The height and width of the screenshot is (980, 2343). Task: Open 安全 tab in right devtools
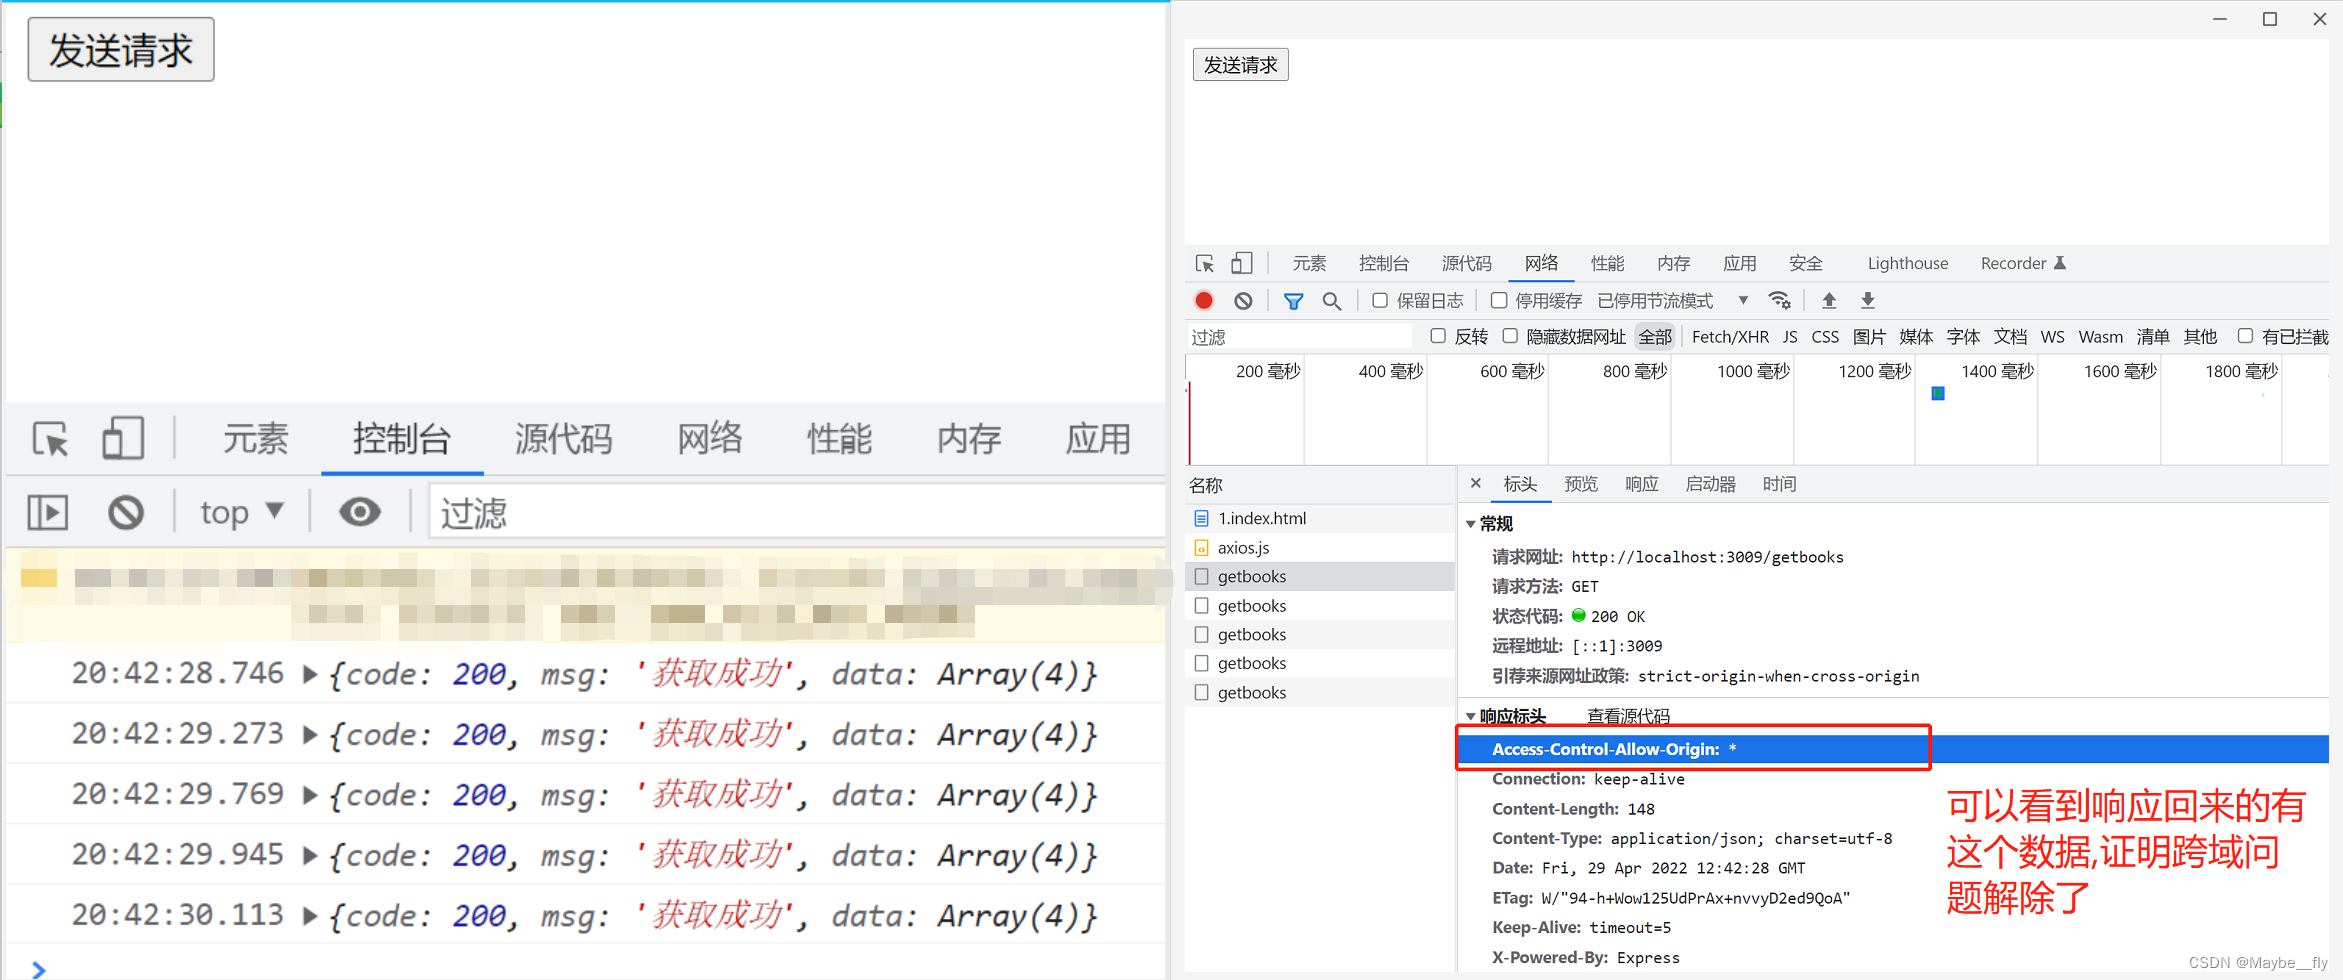[1806, 264]
